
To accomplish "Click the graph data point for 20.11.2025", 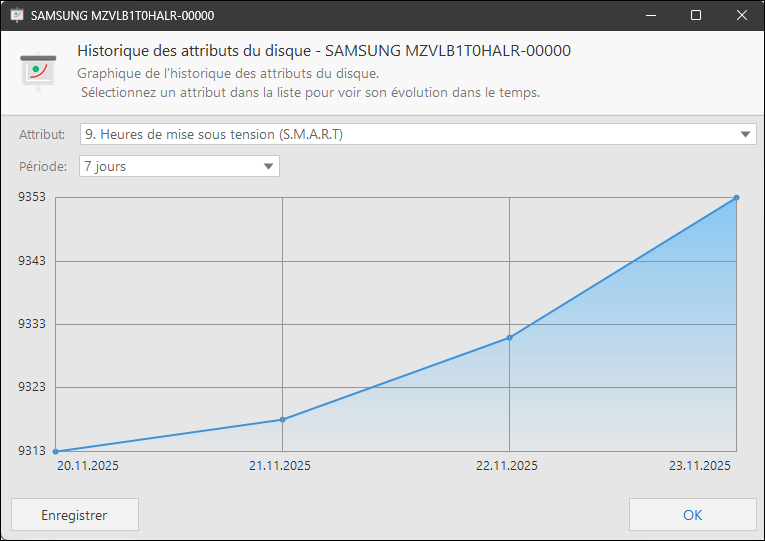I will [x=56, y=451].
